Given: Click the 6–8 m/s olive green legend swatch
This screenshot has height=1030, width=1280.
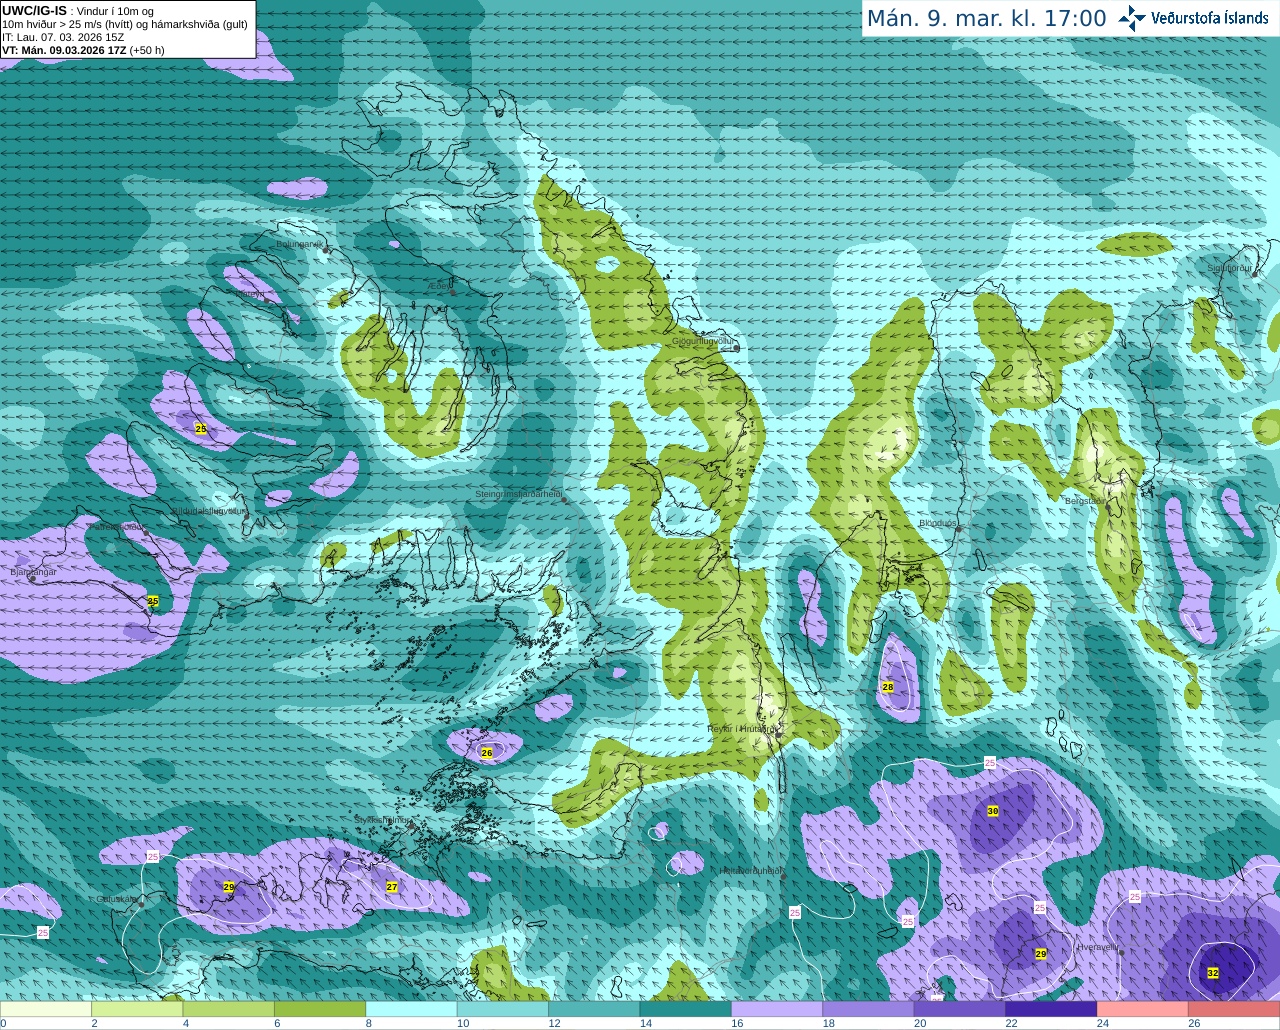Looking at the screenshot, I should click(320, 1009).
